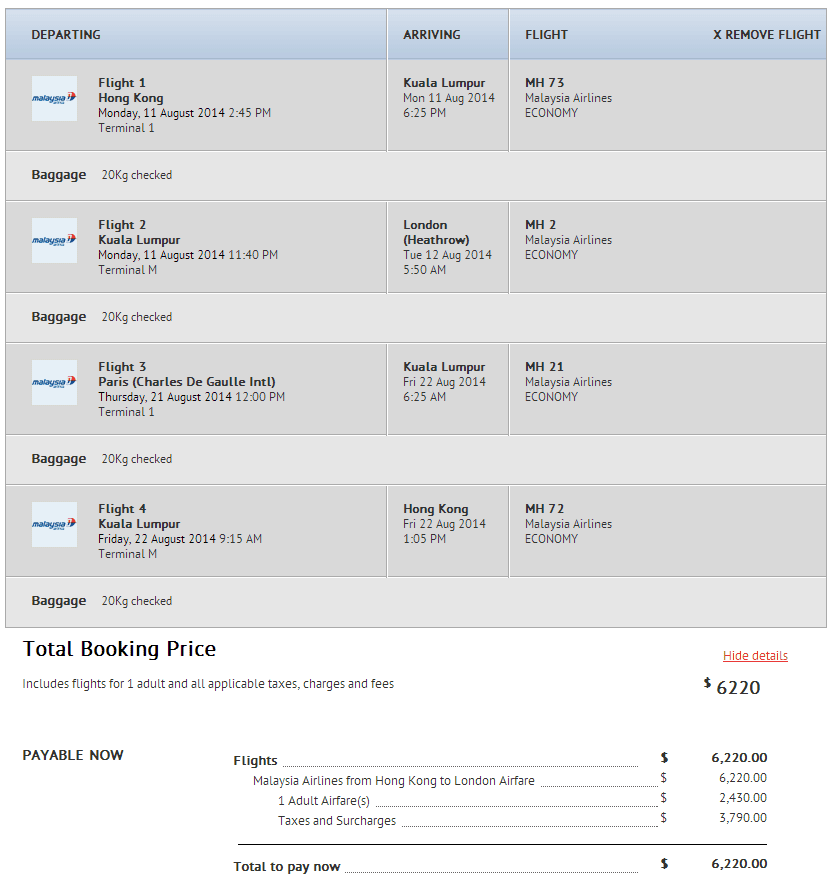The width and height of the screenshot is (835, 876).
Task: Click the Malaysia Airlines logo for Flight 1
Action: click(x=54, y=98)
